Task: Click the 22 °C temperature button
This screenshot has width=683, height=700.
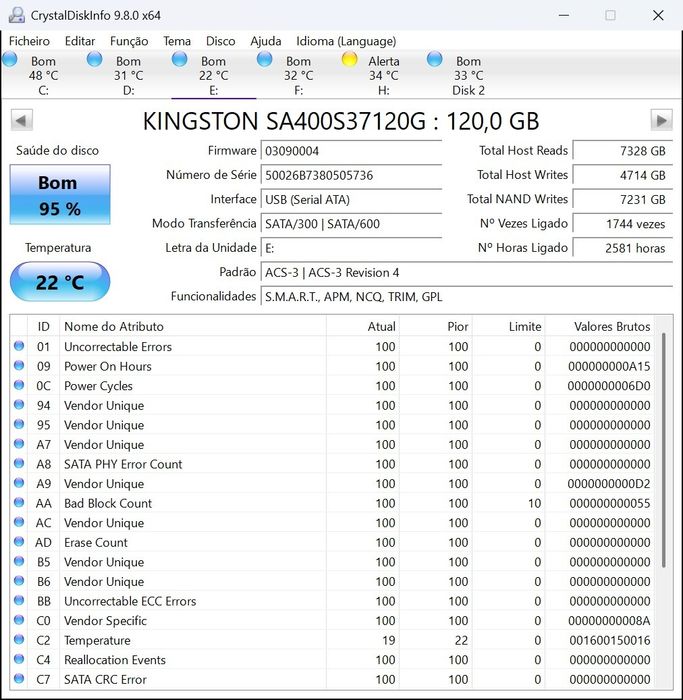Action: [x=60, y=282]
